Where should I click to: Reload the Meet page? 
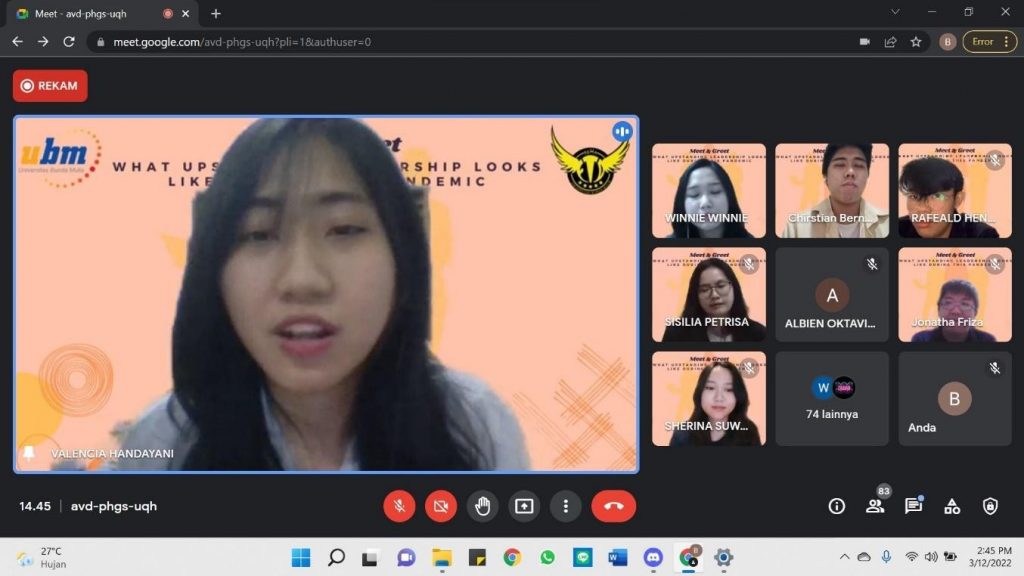coord(69,42)
